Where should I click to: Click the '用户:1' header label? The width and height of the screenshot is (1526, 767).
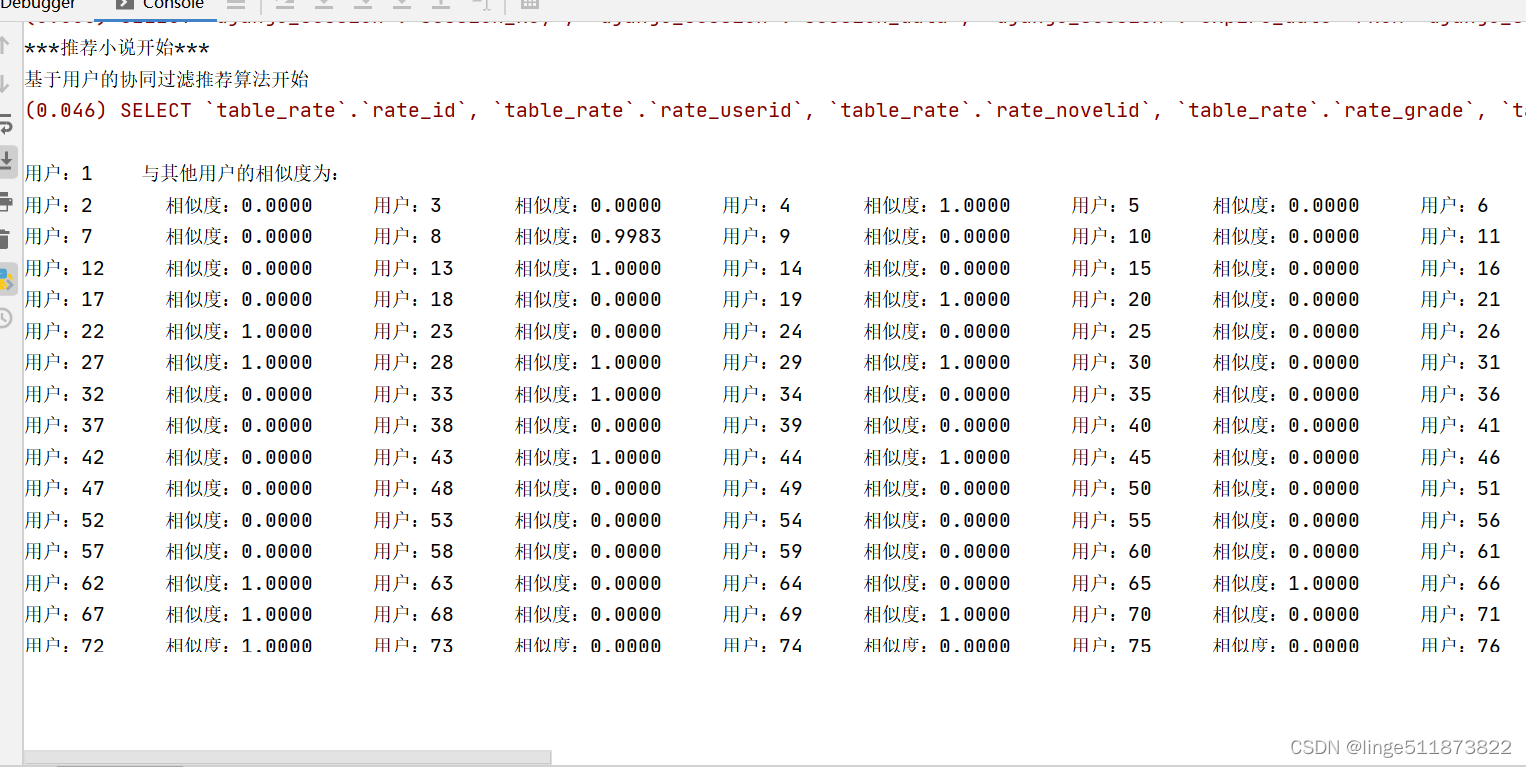click(x=58, y=174)
